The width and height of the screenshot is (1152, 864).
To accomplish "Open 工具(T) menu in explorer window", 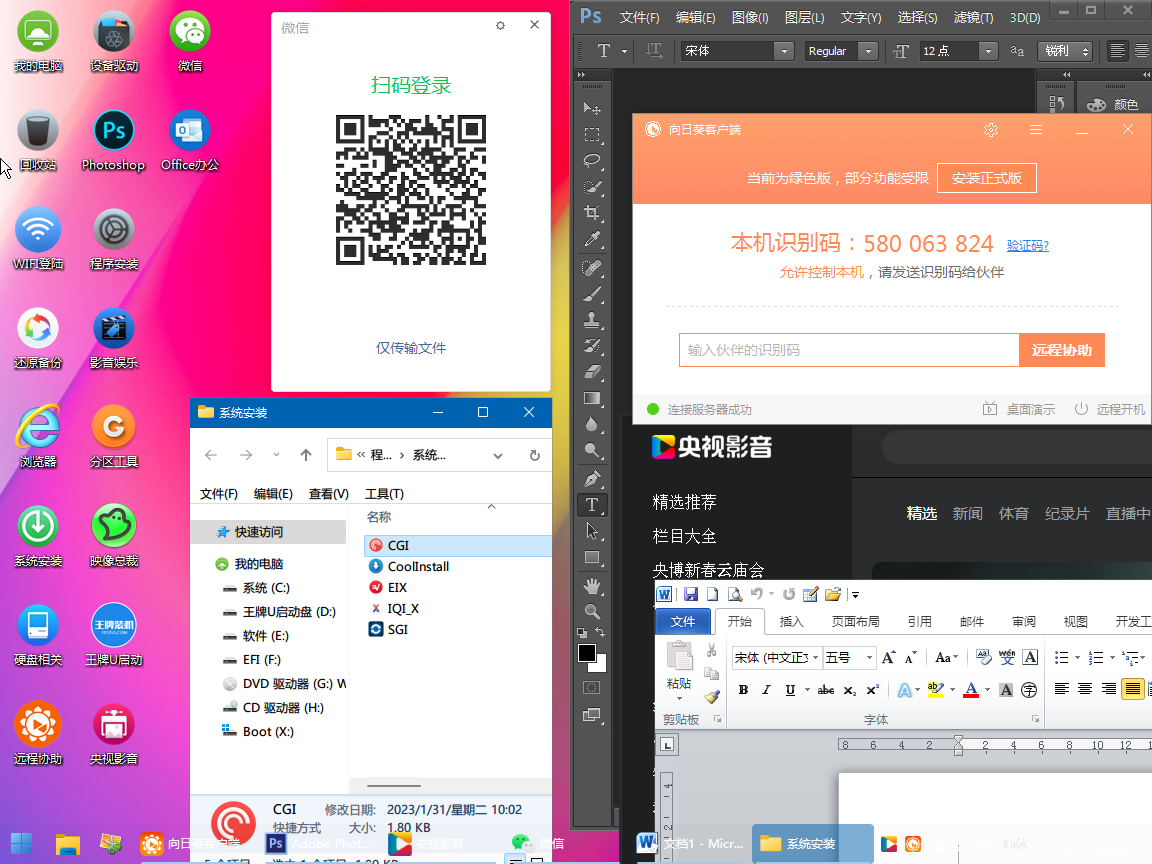I will pyautogui.click(x=384, y=494).
